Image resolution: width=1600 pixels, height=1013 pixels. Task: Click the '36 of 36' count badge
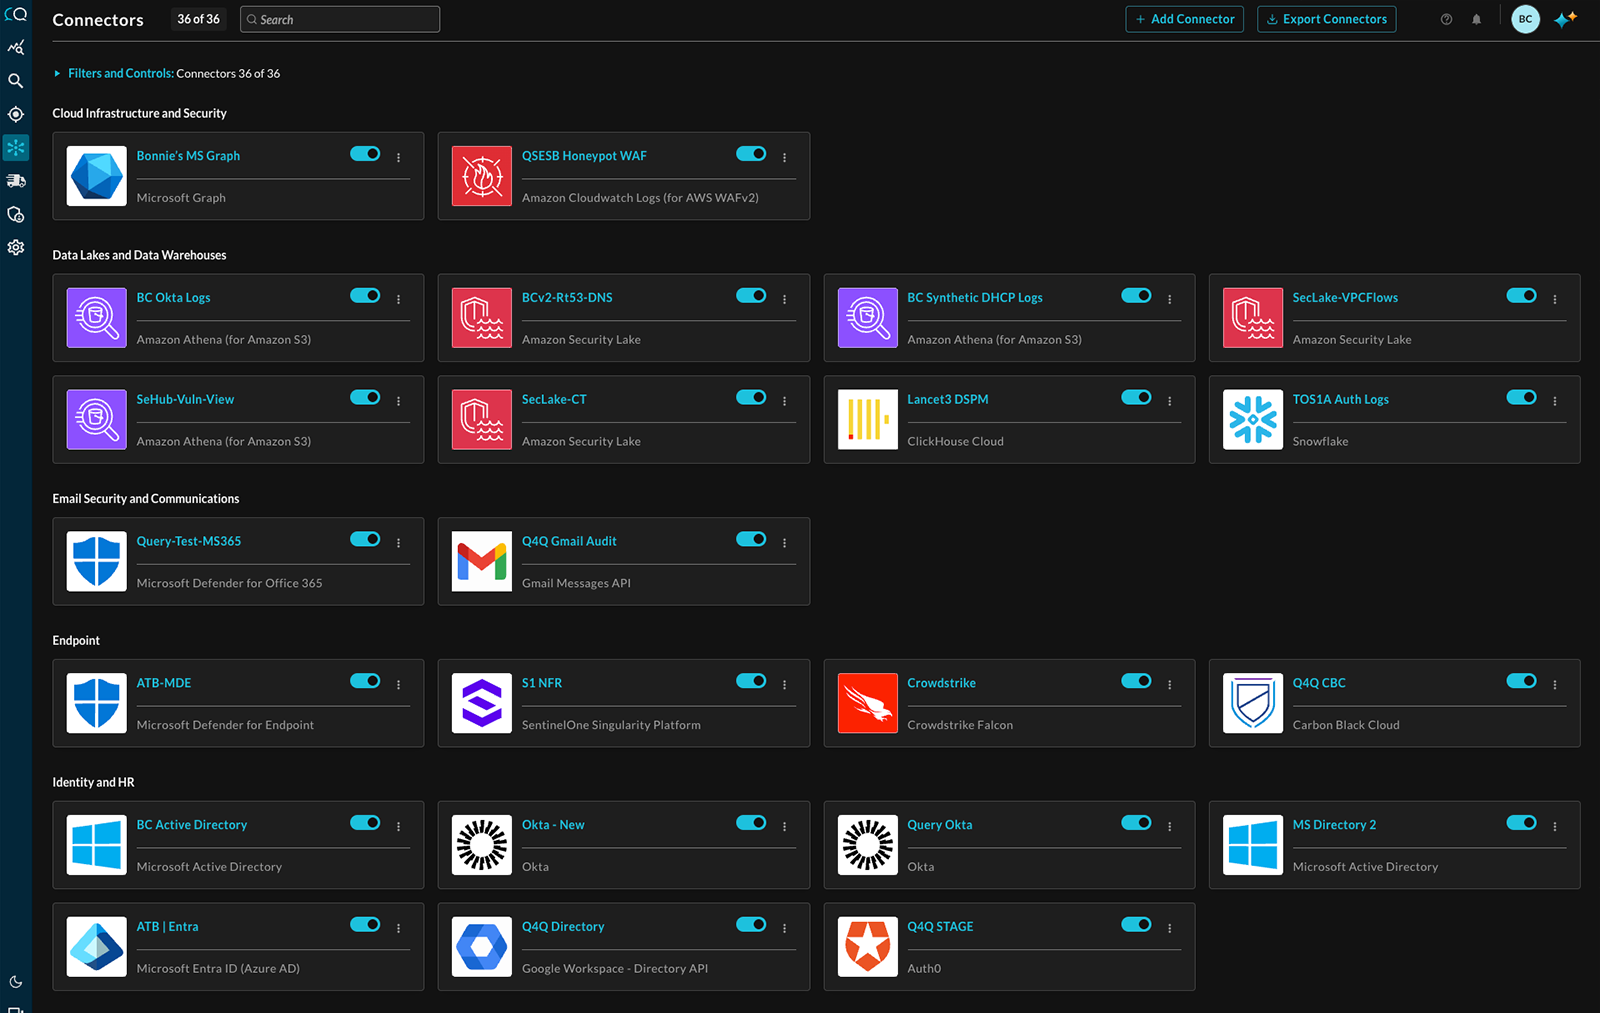[198, 19]
